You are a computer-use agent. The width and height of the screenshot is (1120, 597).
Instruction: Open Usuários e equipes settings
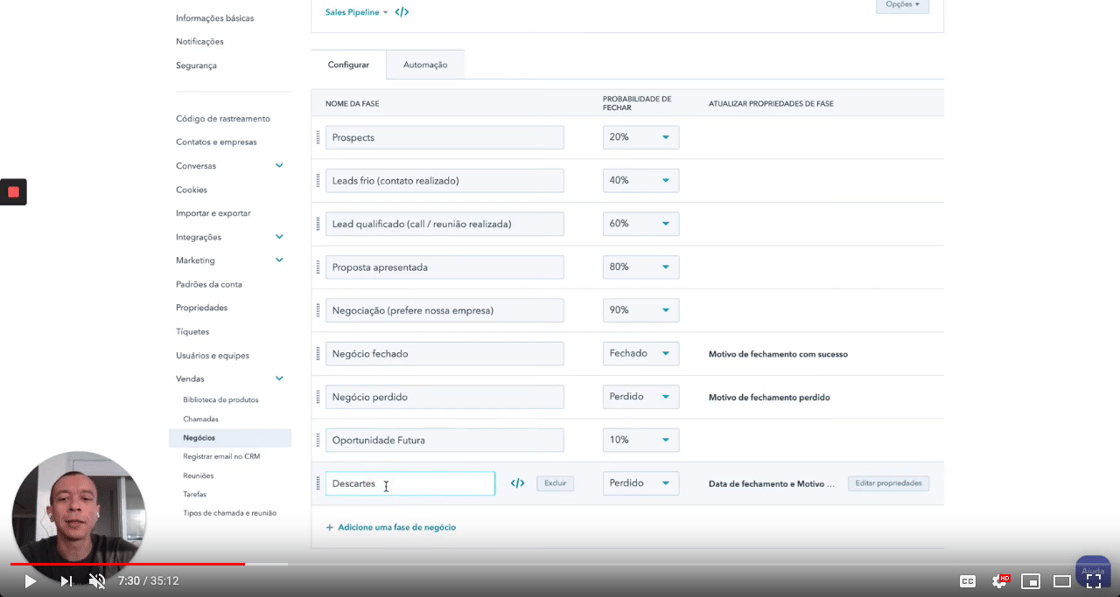[x=213, y=355]
